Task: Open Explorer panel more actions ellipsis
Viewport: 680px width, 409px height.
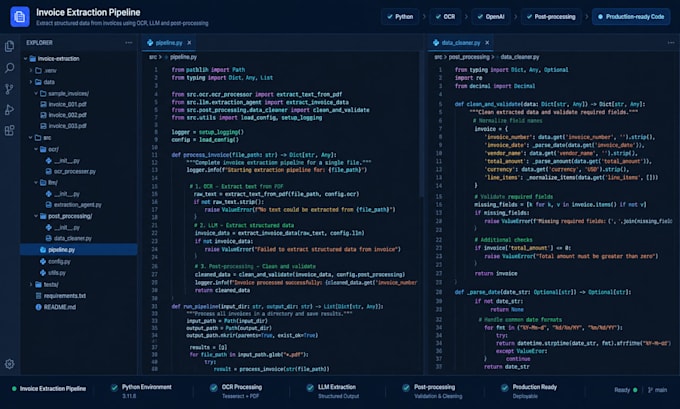Action: pos(129,43)
